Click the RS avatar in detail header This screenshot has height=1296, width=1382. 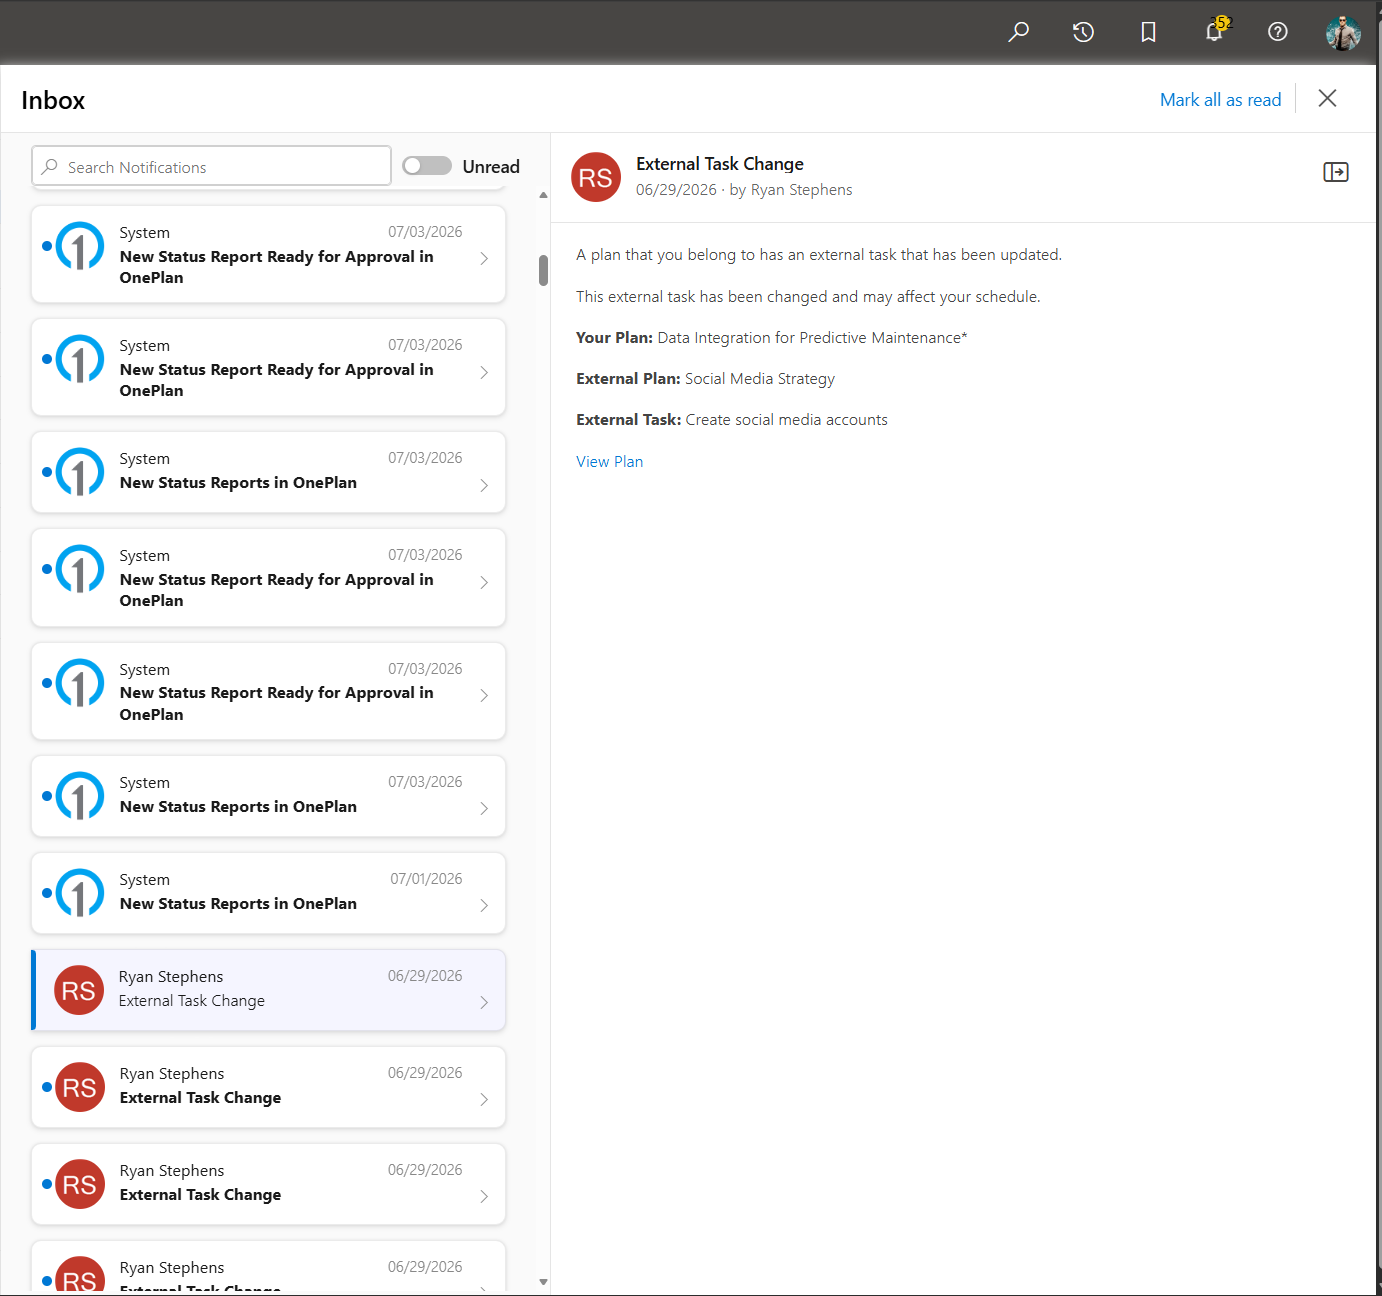(596, 177)
